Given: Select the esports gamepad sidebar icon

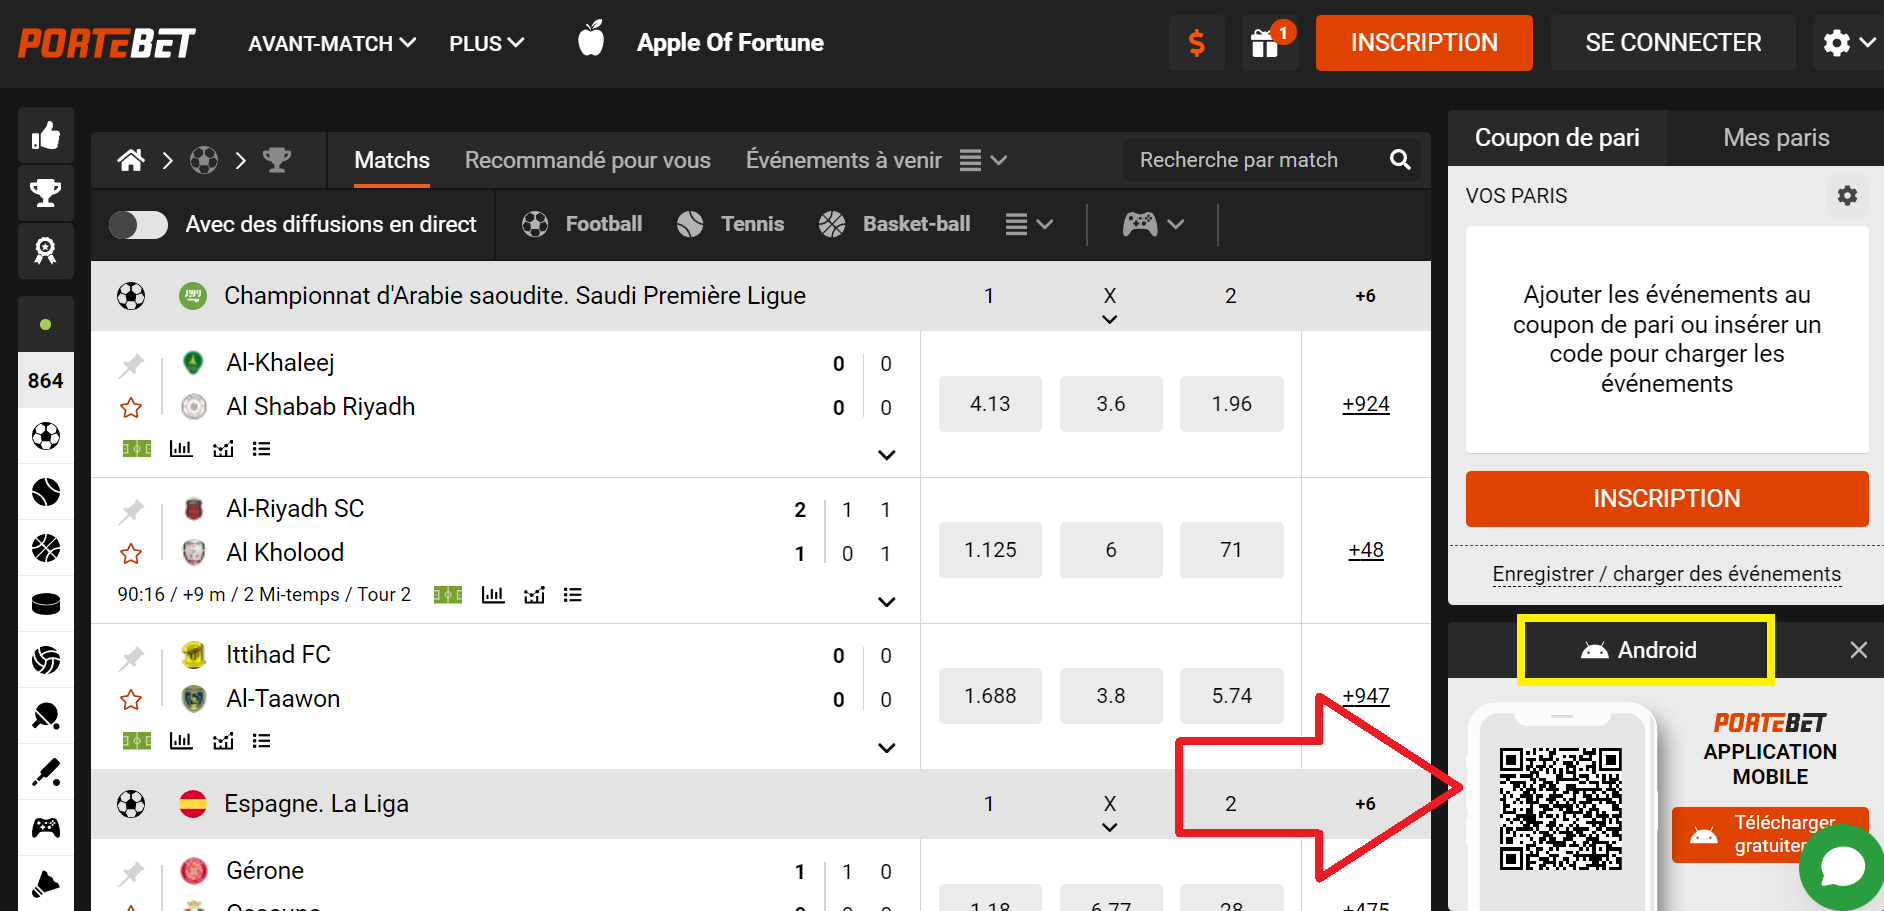Looking at the screenshot, I should pos(46,828).
